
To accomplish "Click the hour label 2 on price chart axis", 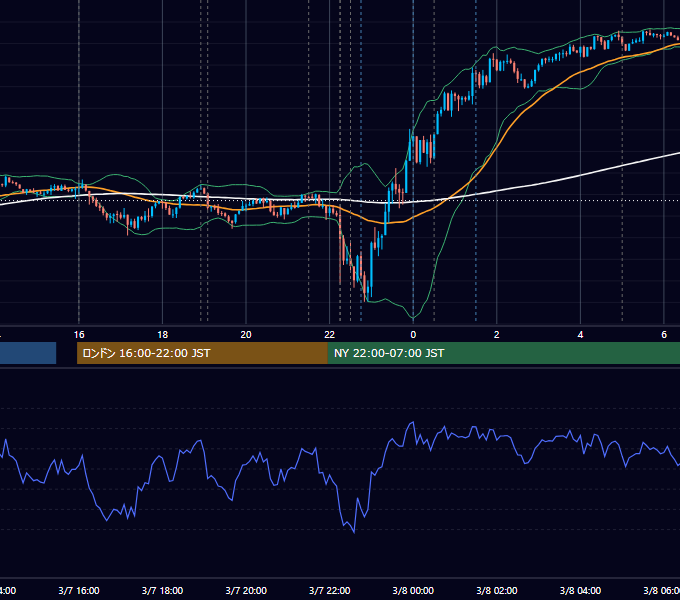I will [x=497, y=335].
